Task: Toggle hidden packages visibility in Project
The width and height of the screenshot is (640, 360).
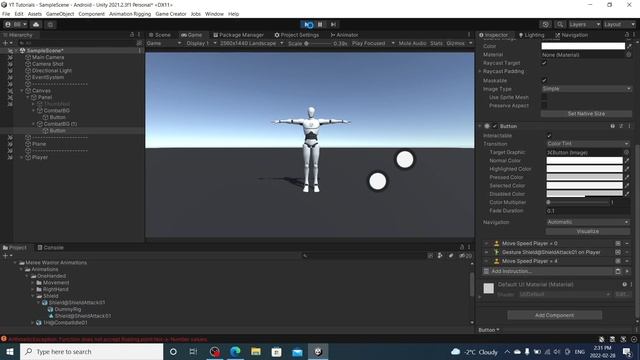Action: pos(465,256)
